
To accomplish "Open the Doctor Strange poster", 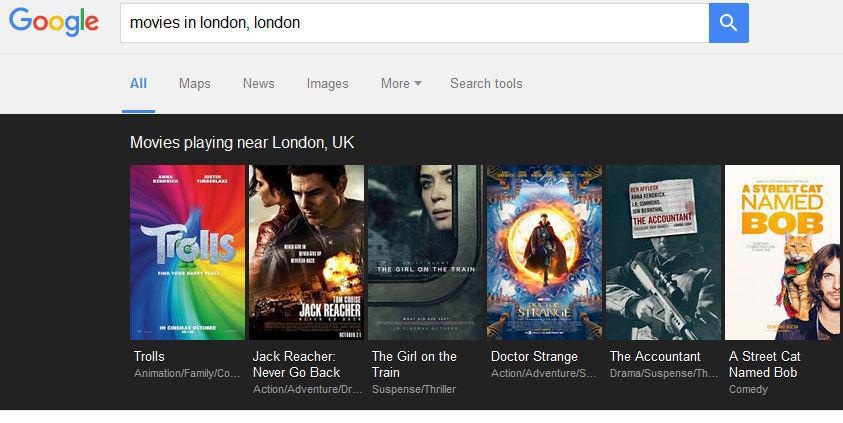I will tap(545, 252).
